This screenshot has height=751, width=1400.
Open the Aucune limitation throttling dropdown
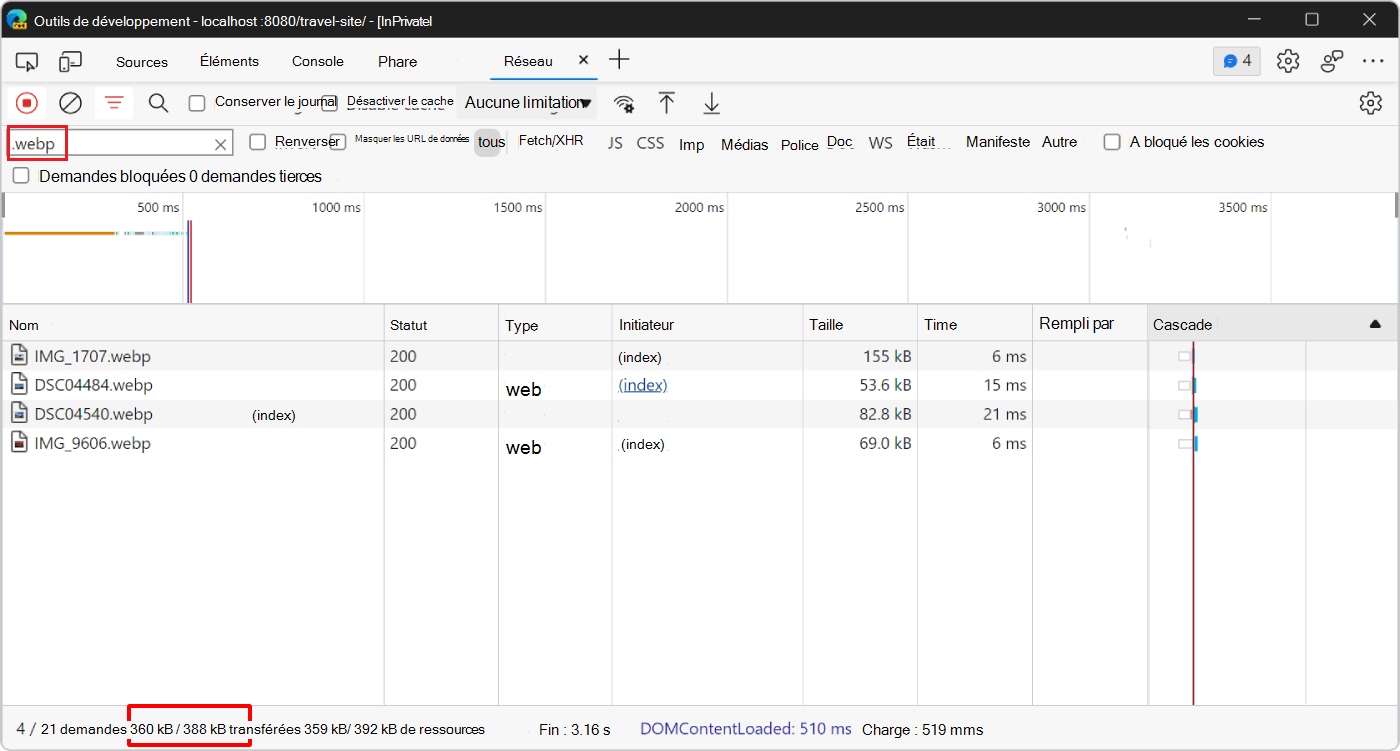click(528, 103)
